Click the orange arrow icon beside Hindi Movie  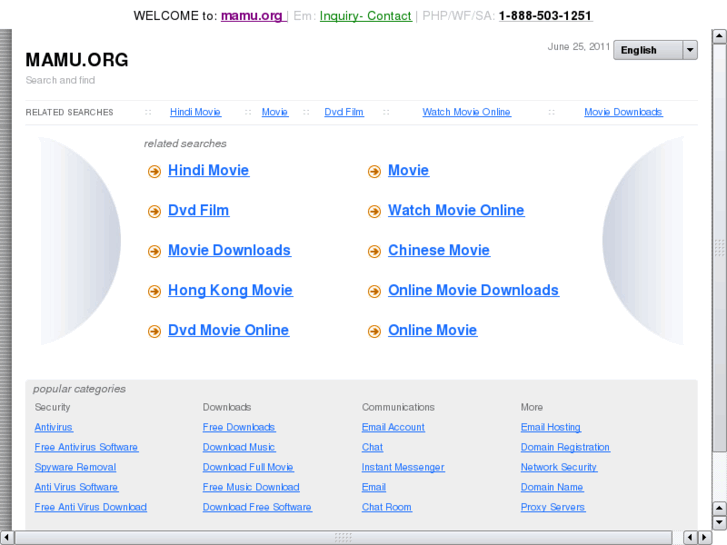154,172
